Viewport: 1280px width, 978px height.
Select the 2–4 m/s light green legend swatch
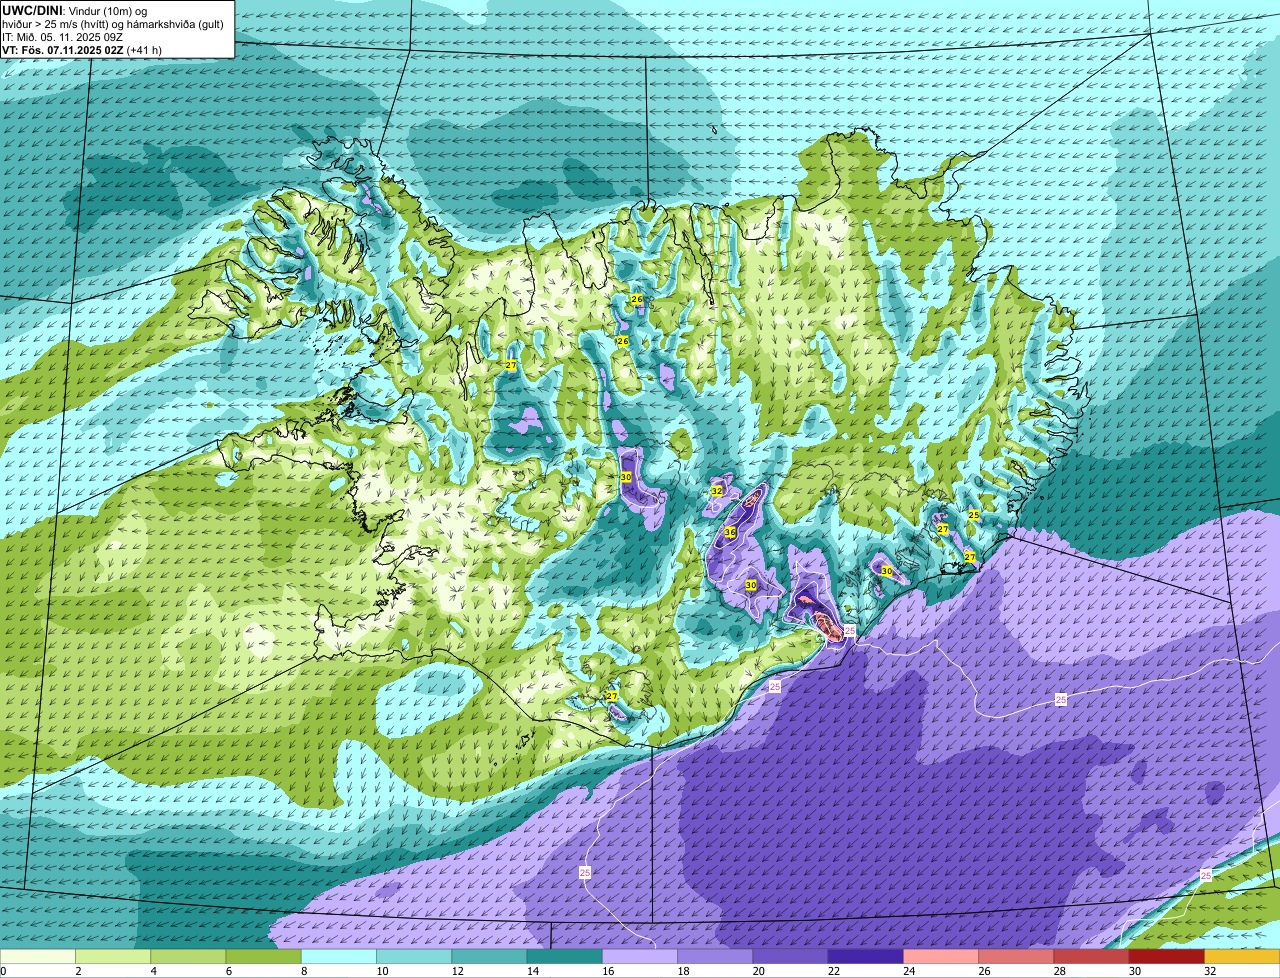click(x=113, y=957)
